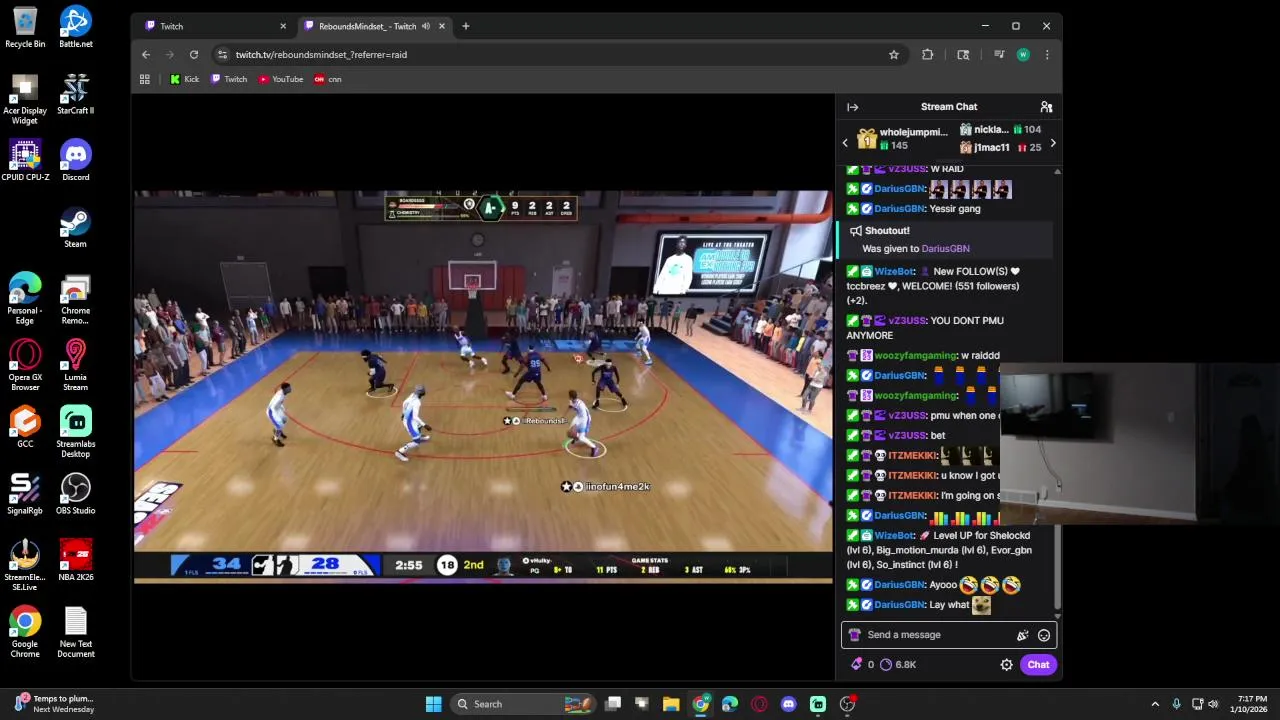Open NBA 2K26 desktop shortcut

click(x=76, y=561)
